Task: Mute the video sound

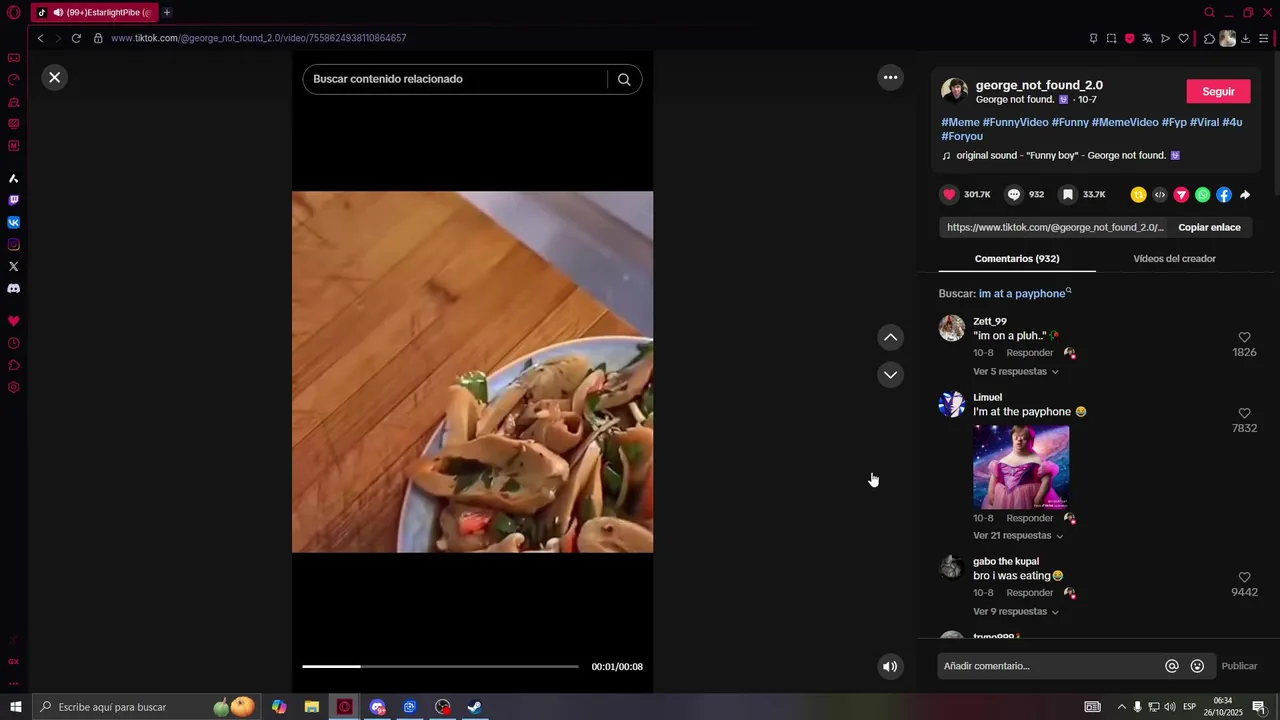Action: pyautogui.click(x=890, y=666)
